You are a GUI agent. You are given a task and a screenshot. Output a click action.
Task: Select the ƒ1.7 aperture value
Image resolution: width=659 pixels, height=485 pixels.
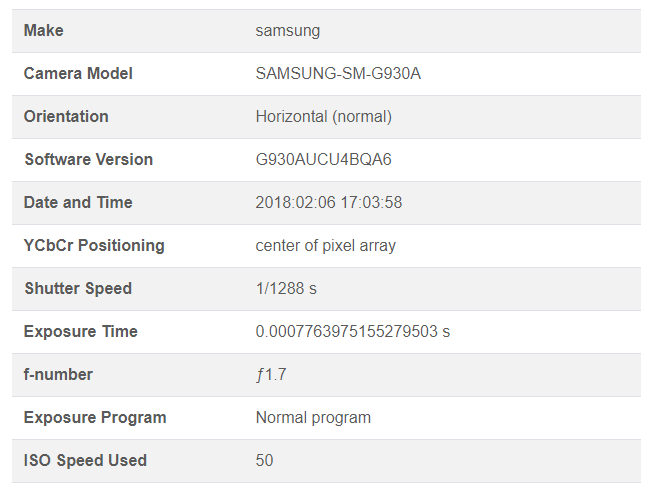[271, 375]
